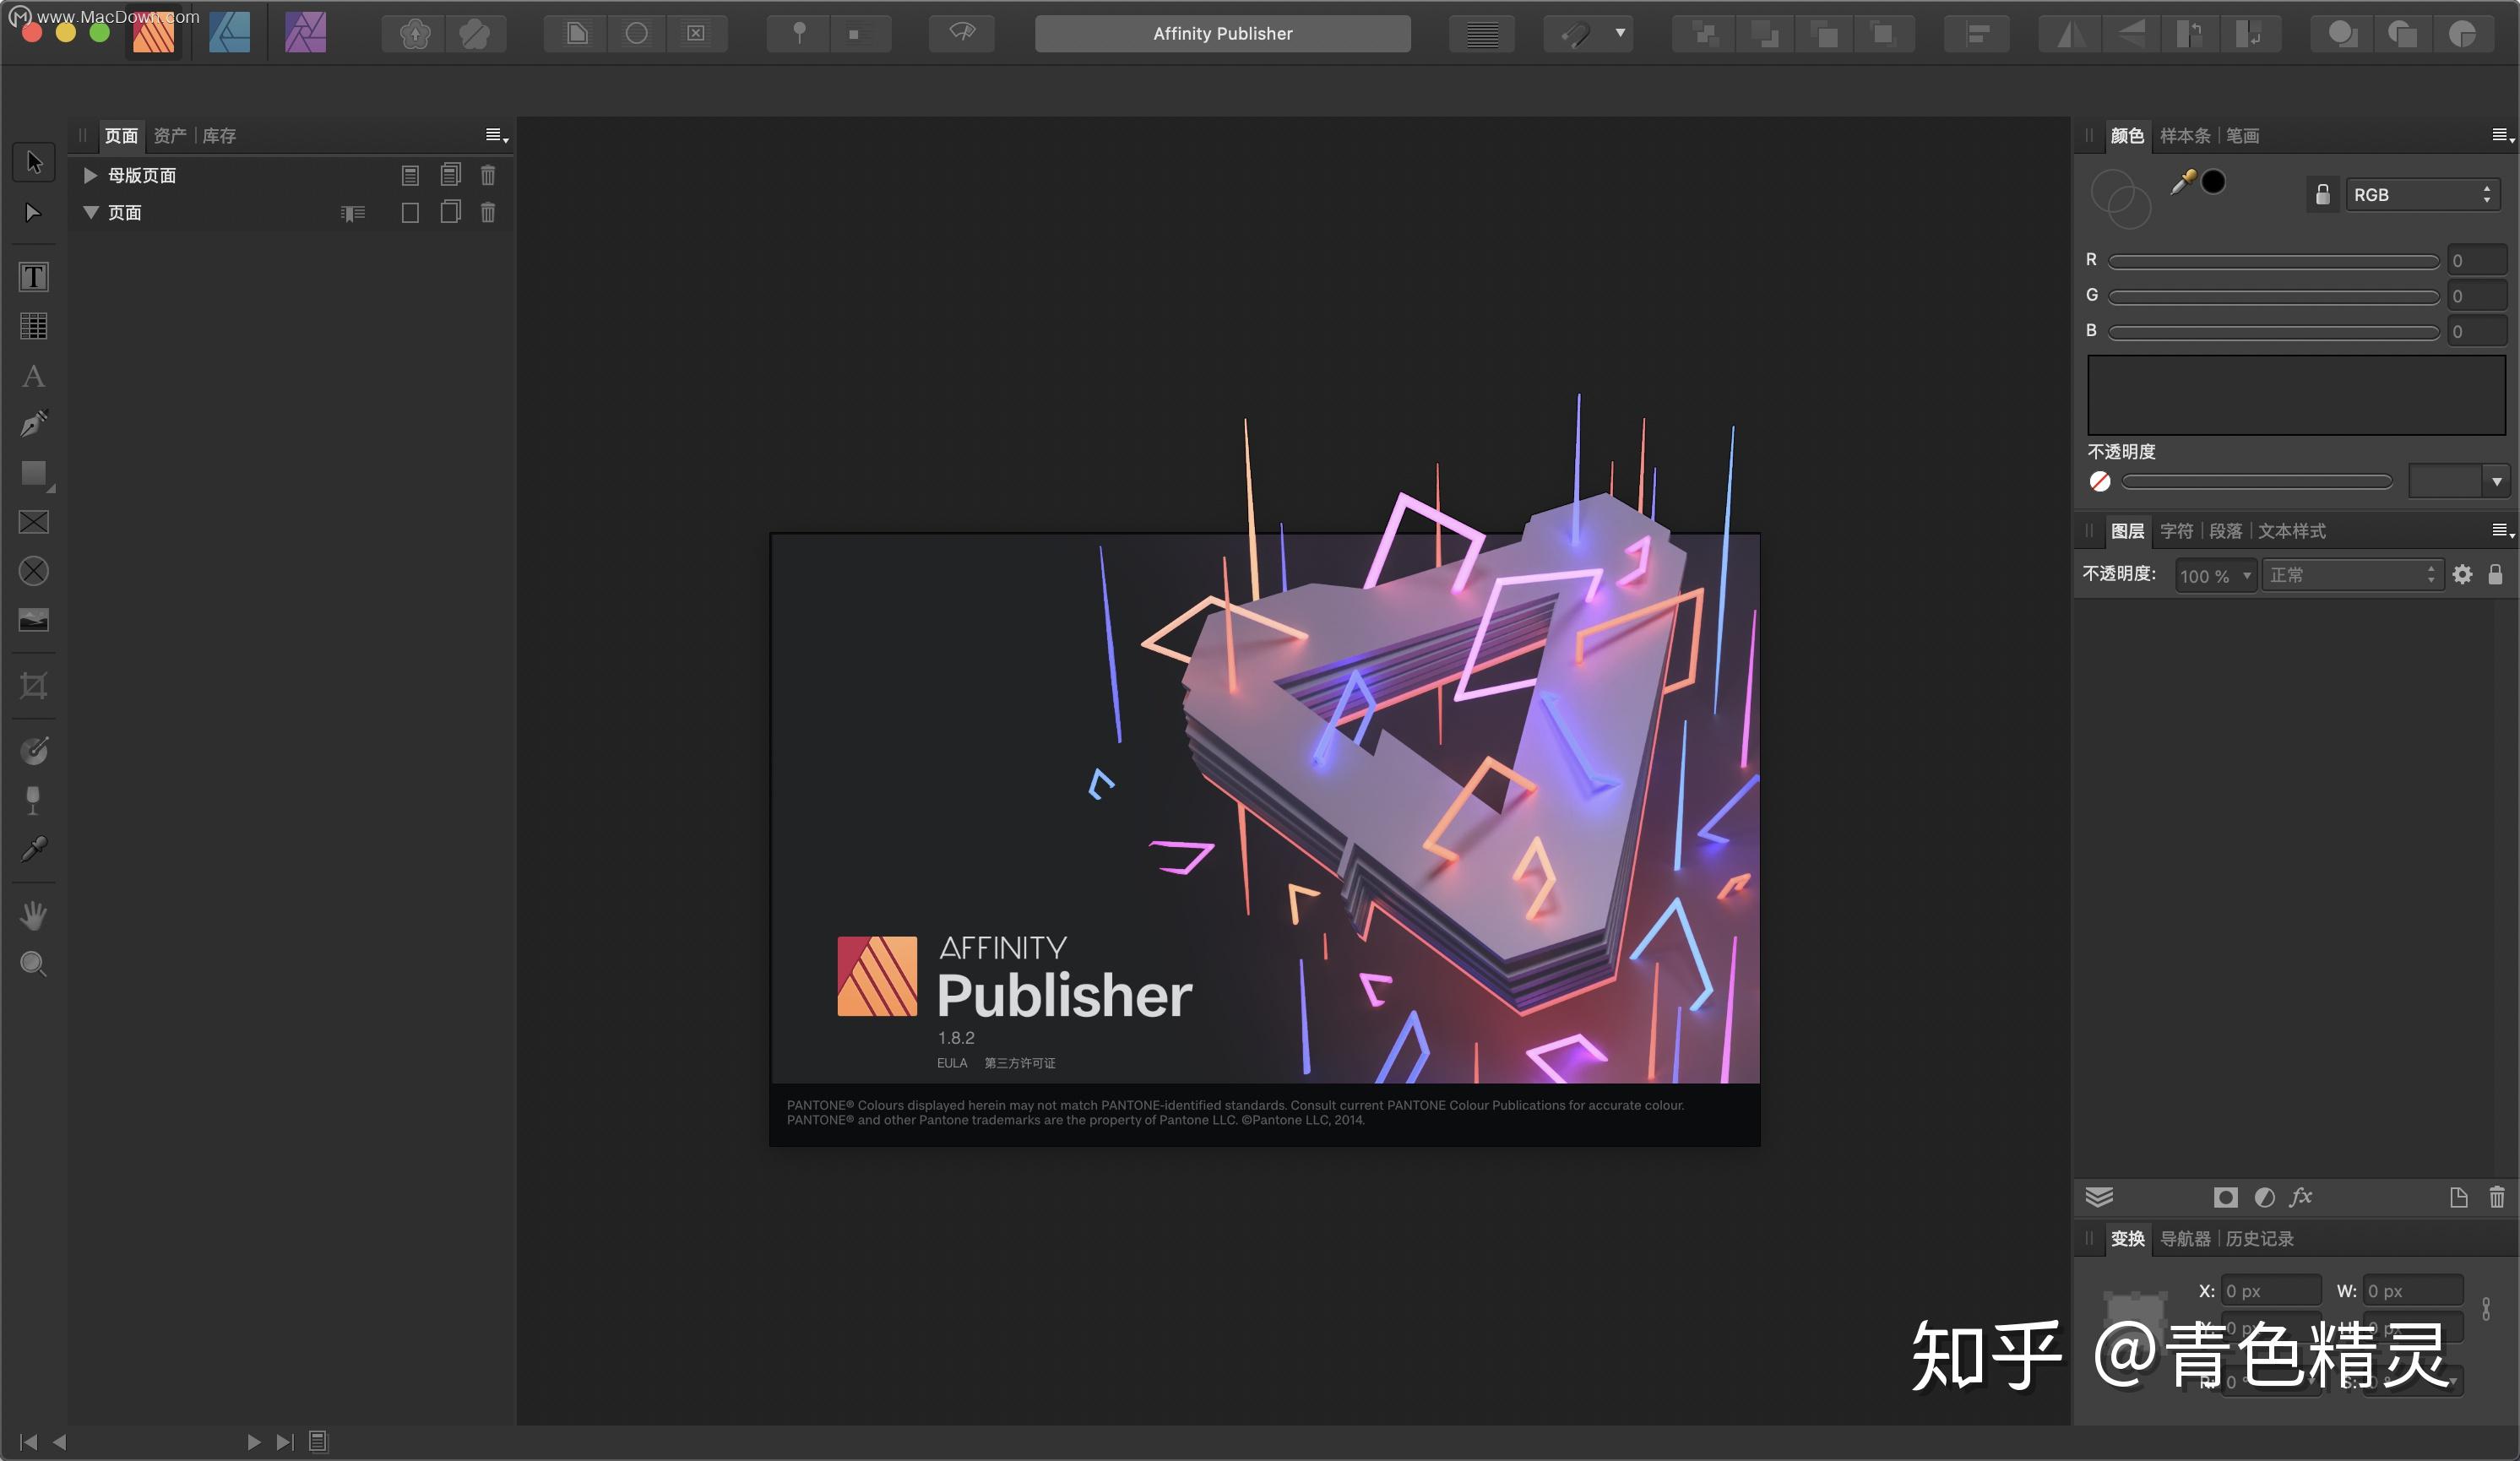
Task: Go to the last page button
Action: pyautogui.click(x=285, y=1441)
